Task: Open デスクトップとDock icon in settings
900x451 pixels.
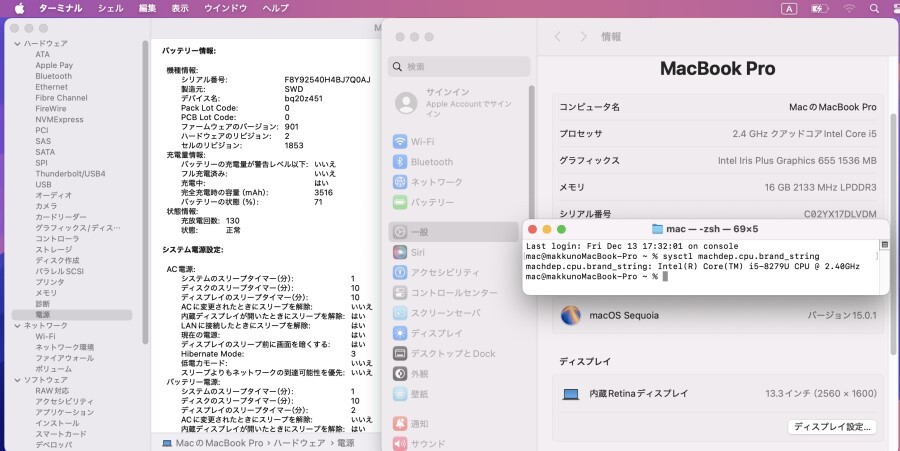Action: [400, 353]
